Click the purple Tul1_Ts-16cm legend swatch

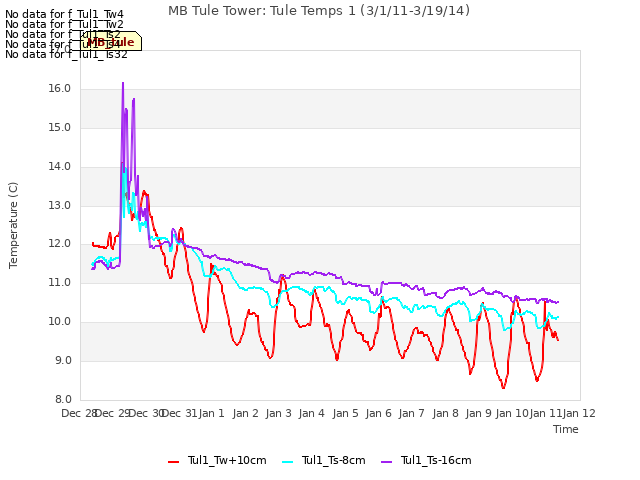click(x=387, y=462)
